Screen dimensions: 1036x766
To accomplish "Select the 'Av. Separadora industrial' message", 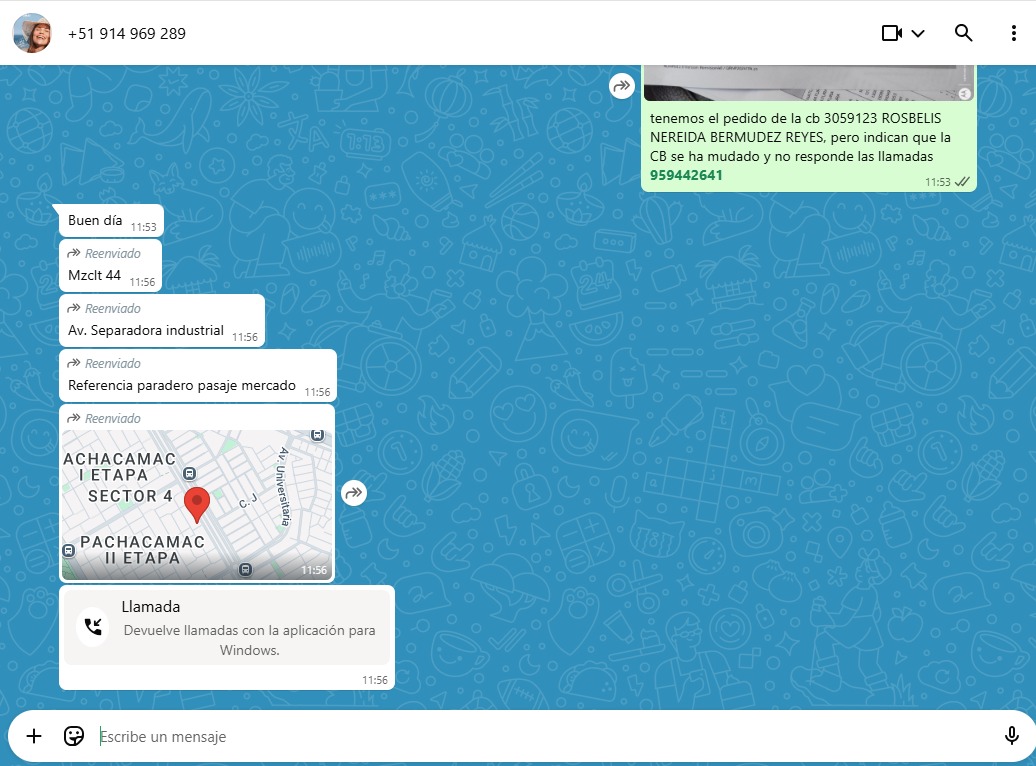I will pyautogui.click(x=146, y=331).
